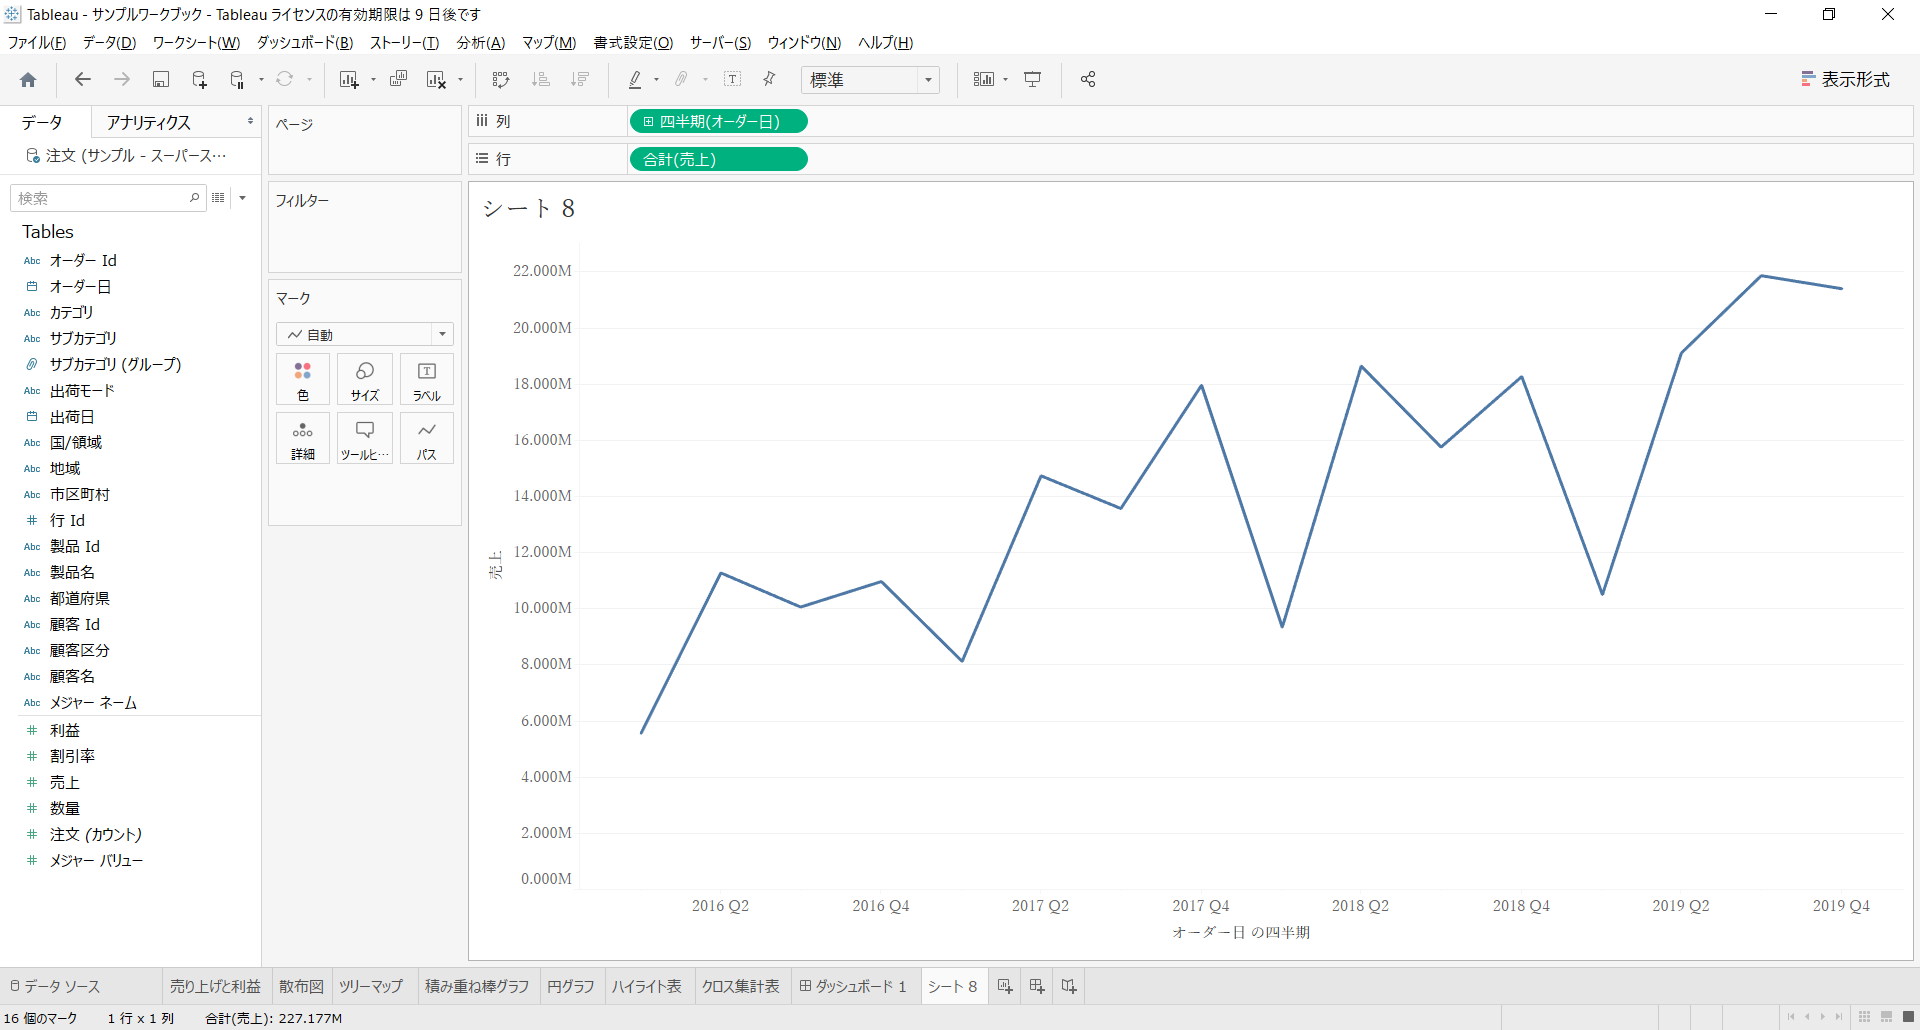Open the mark type dropdown showing 自動
Viewport: 1920px width, 1030px height.
tap(365, 334)
